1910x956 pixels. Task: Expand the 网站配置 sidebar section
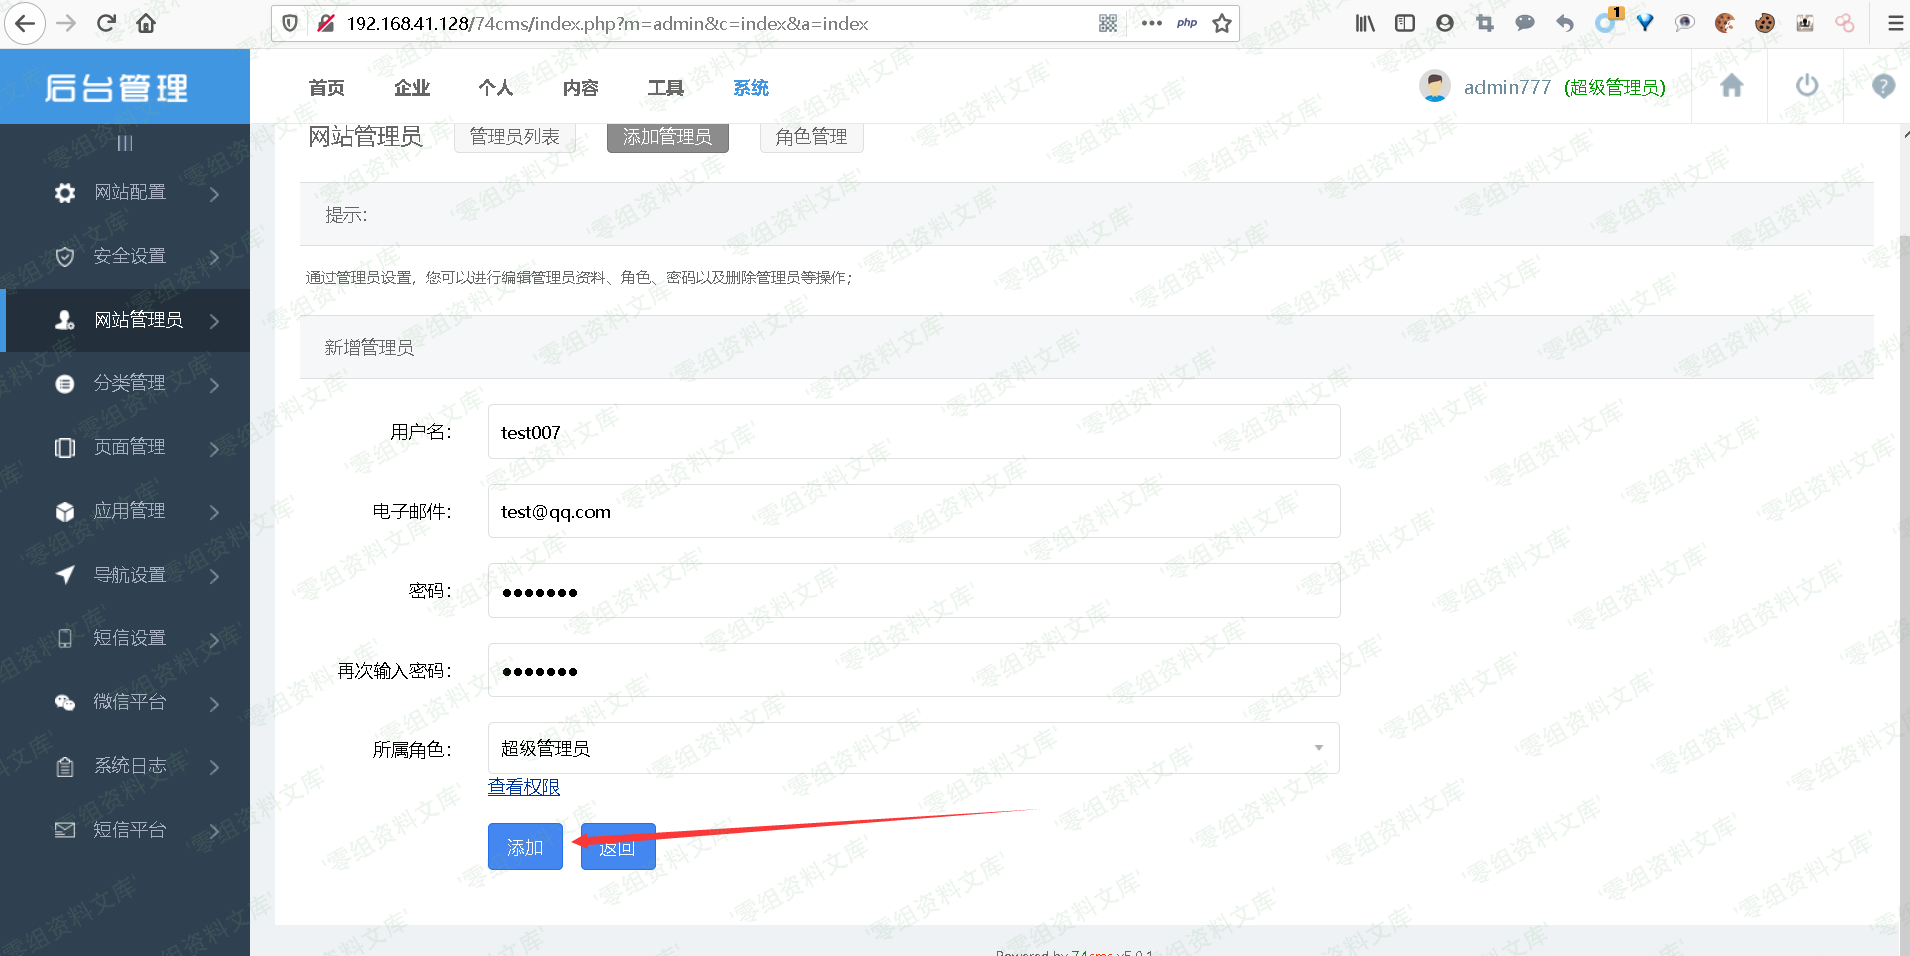point(130,193)
